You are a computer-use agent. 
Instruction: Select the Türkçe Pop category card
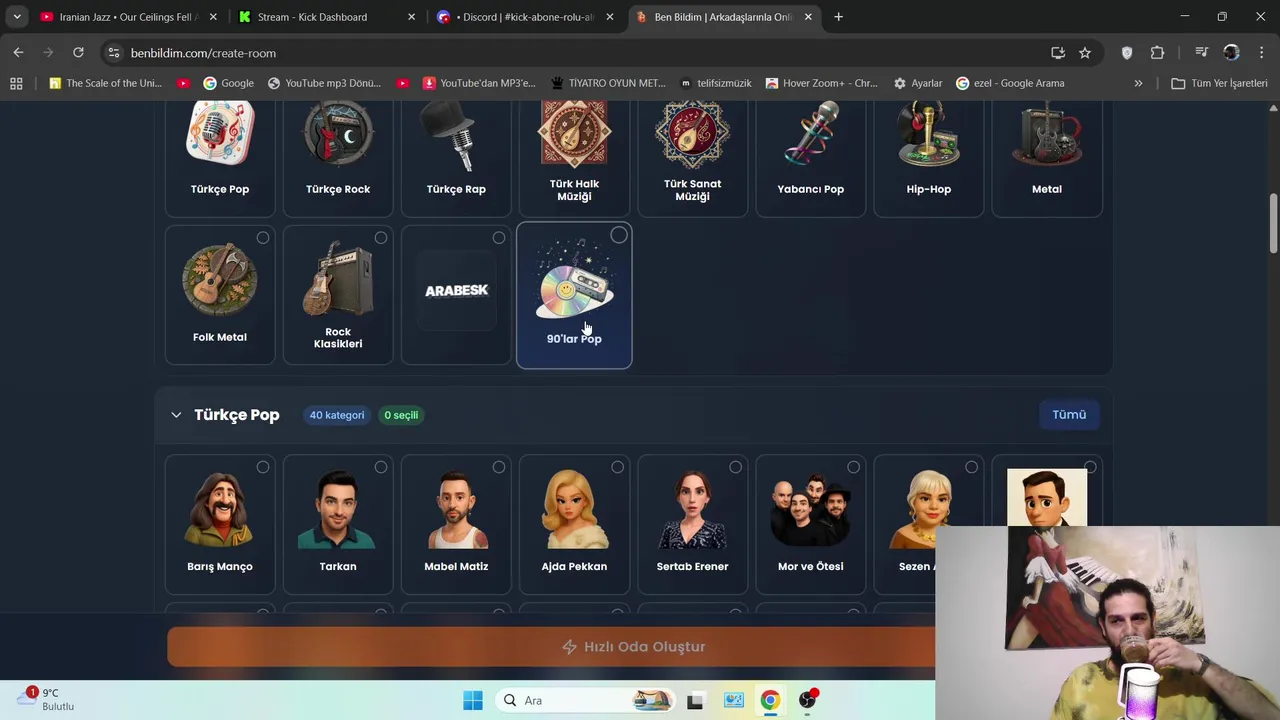click(x=220, y=158)
